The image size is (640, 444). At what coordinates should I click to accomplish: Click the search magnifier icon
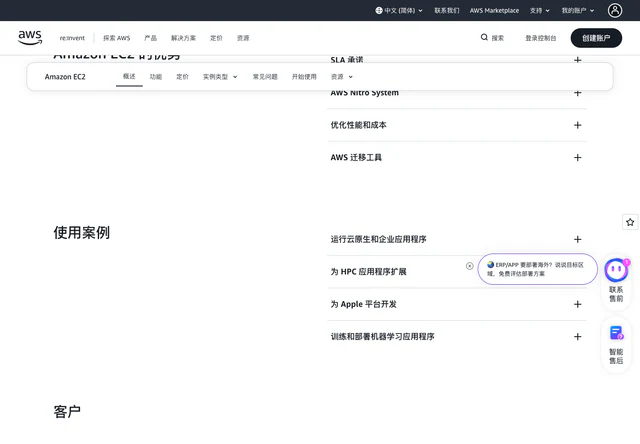(x=484, y=38)
